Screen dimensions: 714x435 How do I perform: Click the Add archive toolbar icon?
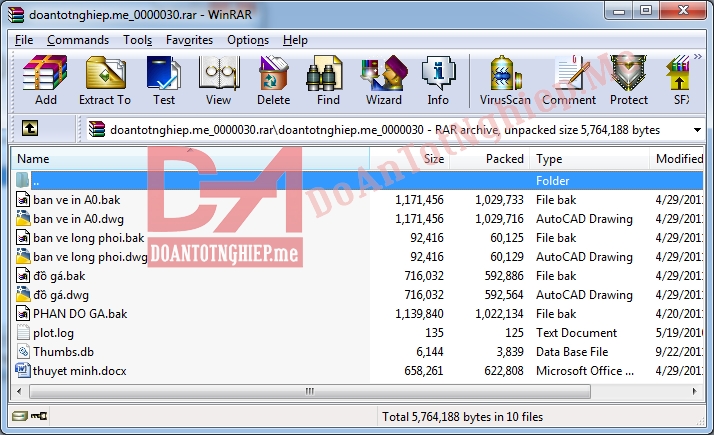45,80
